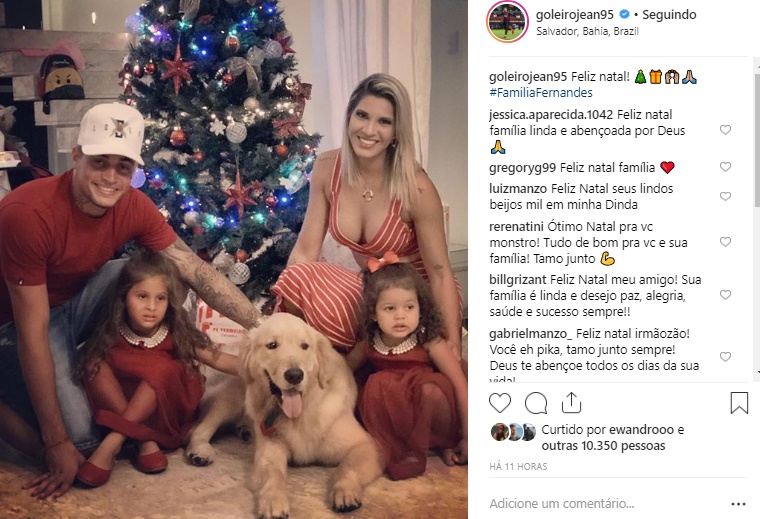Share the post with the upload icon

click(x=571, y=403)
